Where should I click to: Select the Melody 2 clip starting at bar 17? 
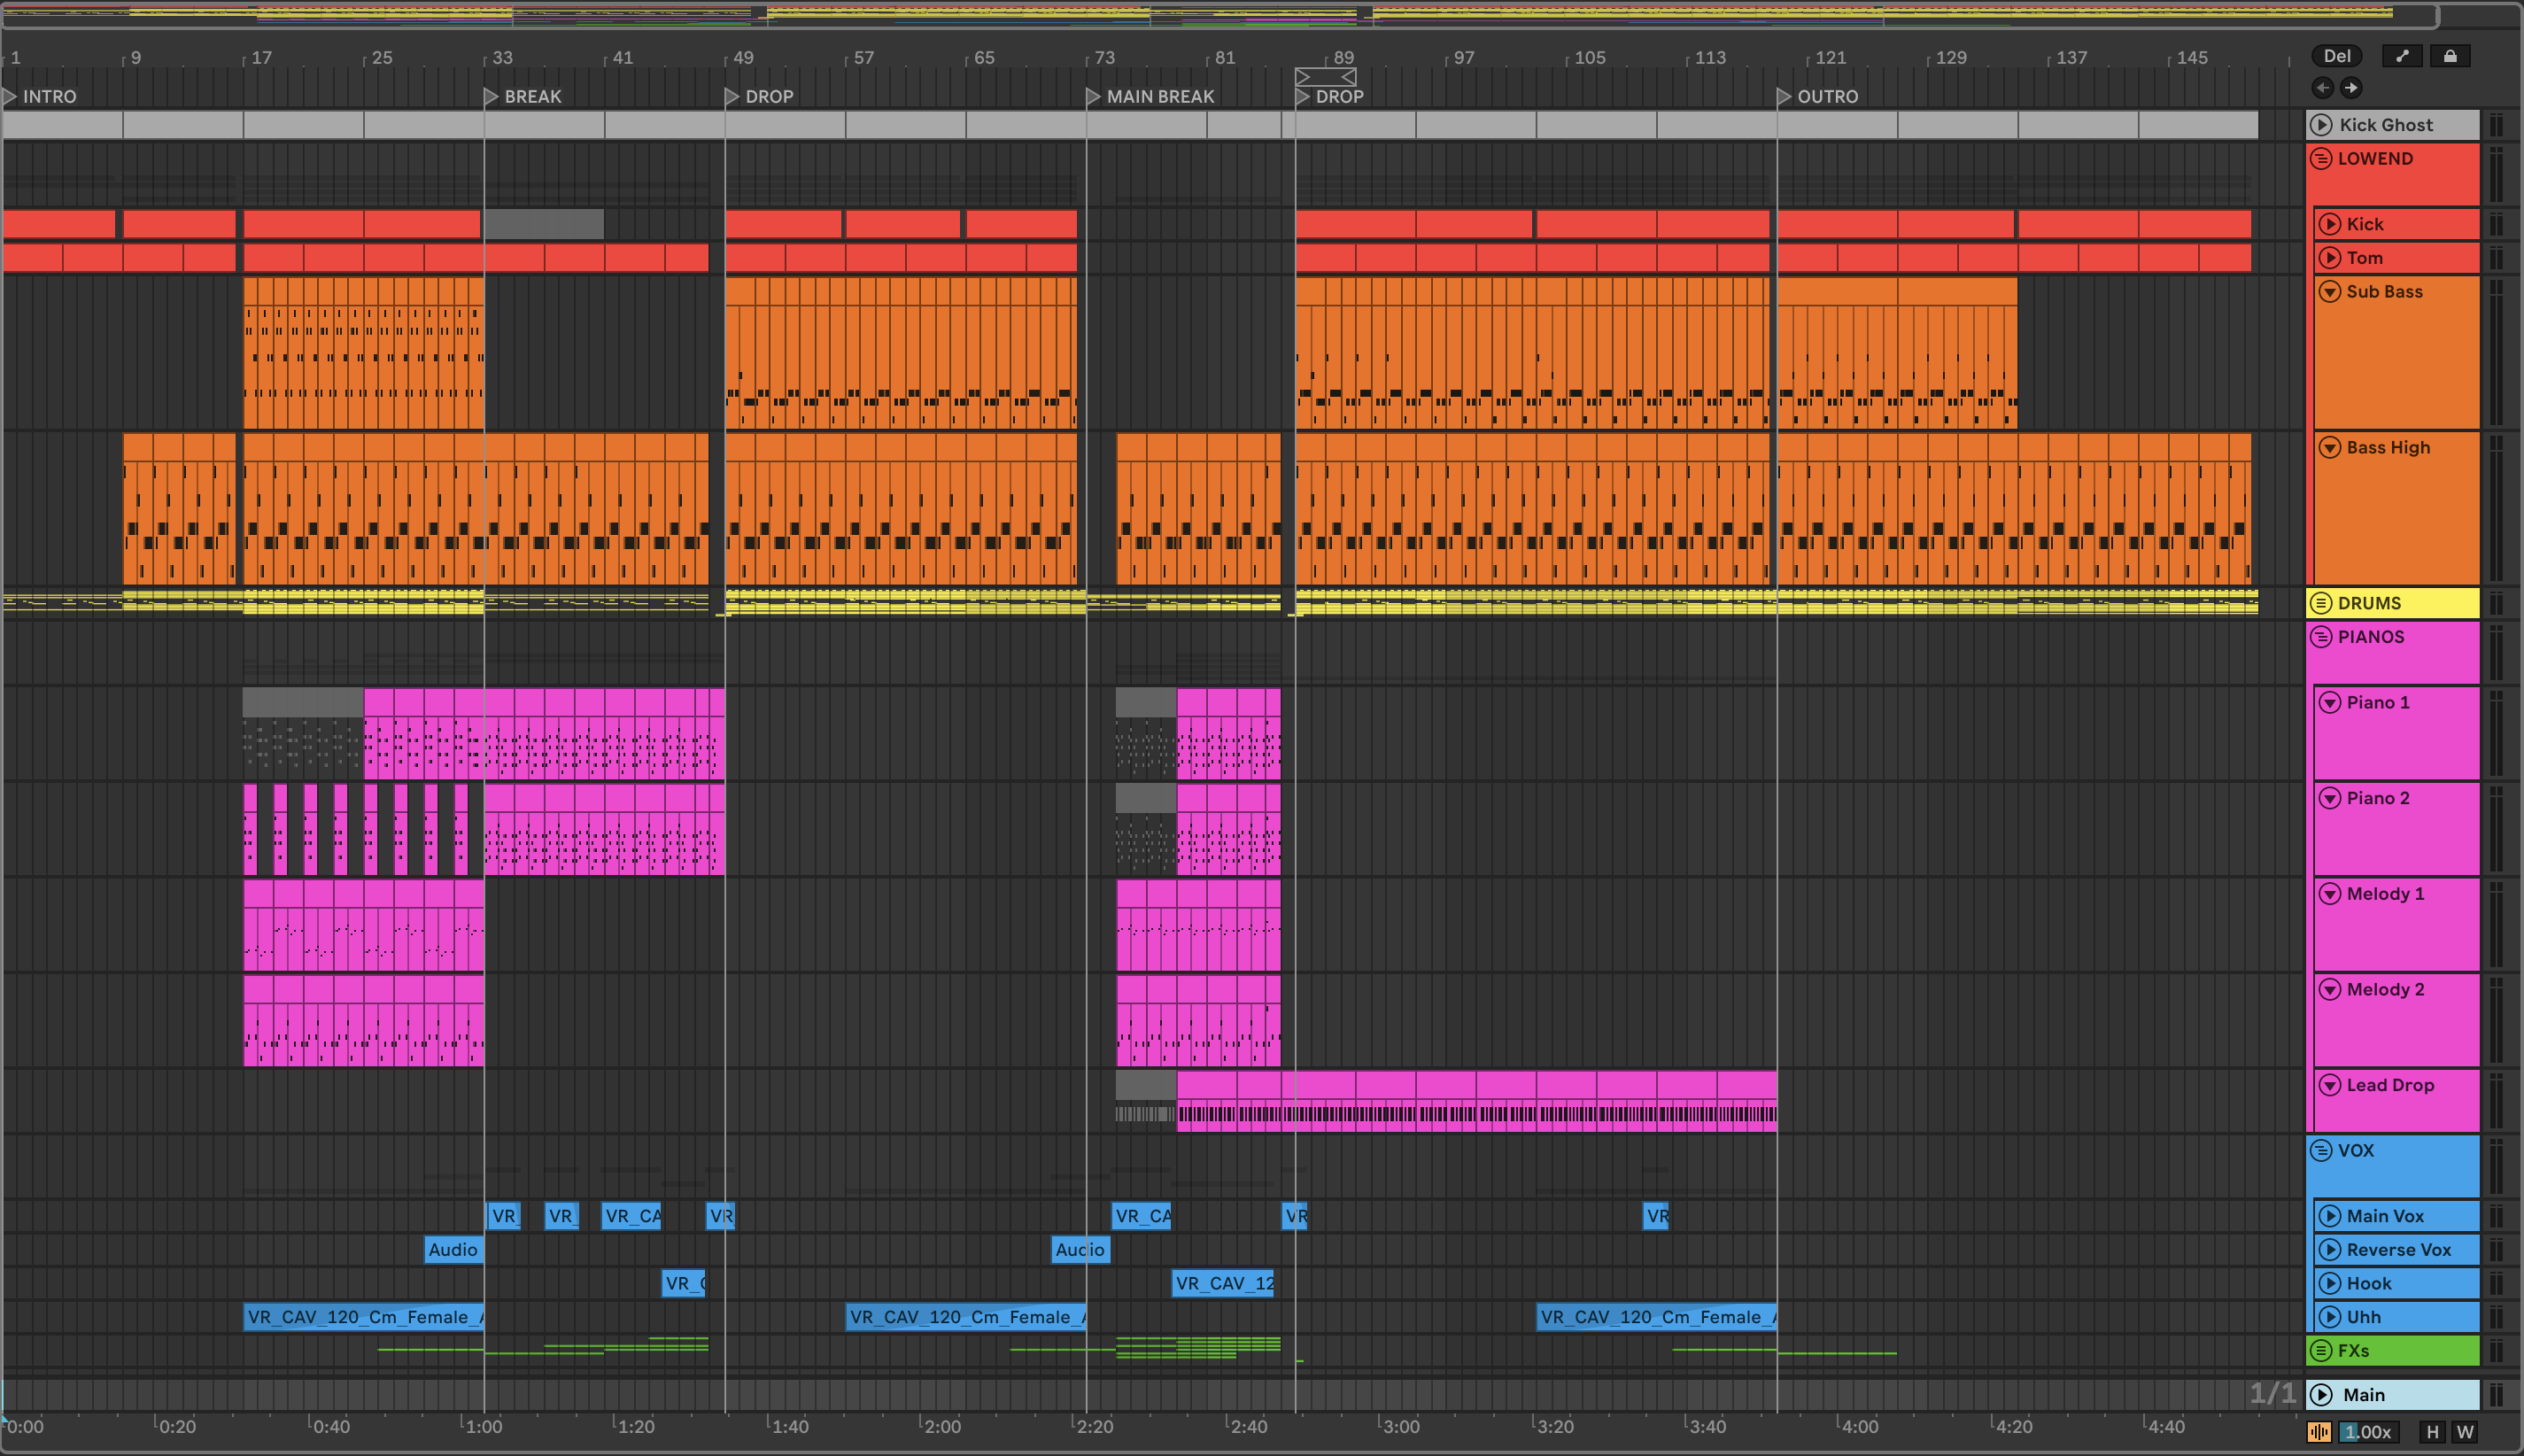364,1021
